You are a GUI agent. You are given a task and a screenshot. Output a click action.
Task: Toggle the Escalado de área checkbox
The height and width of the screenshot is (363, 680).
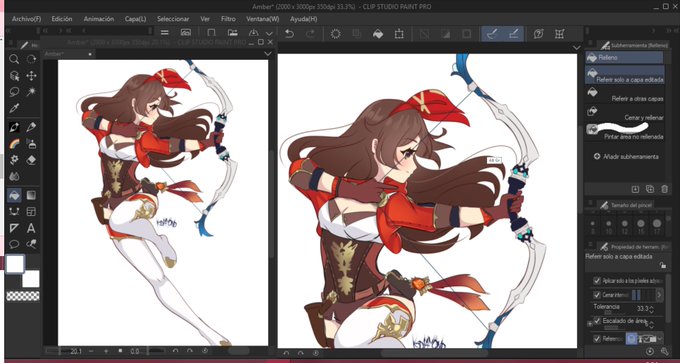click(597, 321)
